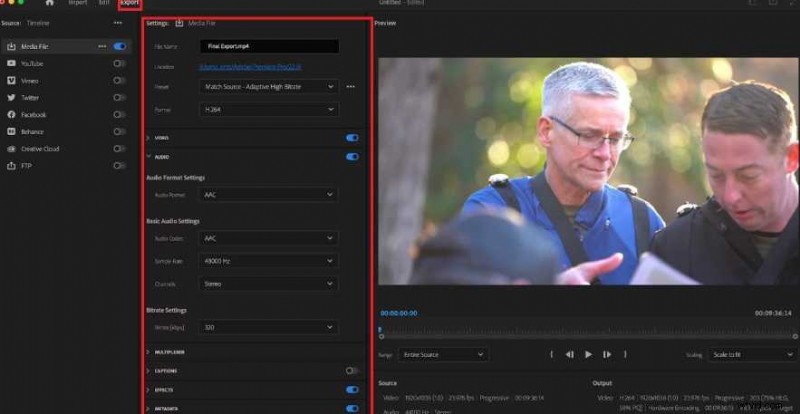800x414 pixels.
Task: Enable the YouTube destination toggle
Action: coord(119,63)
